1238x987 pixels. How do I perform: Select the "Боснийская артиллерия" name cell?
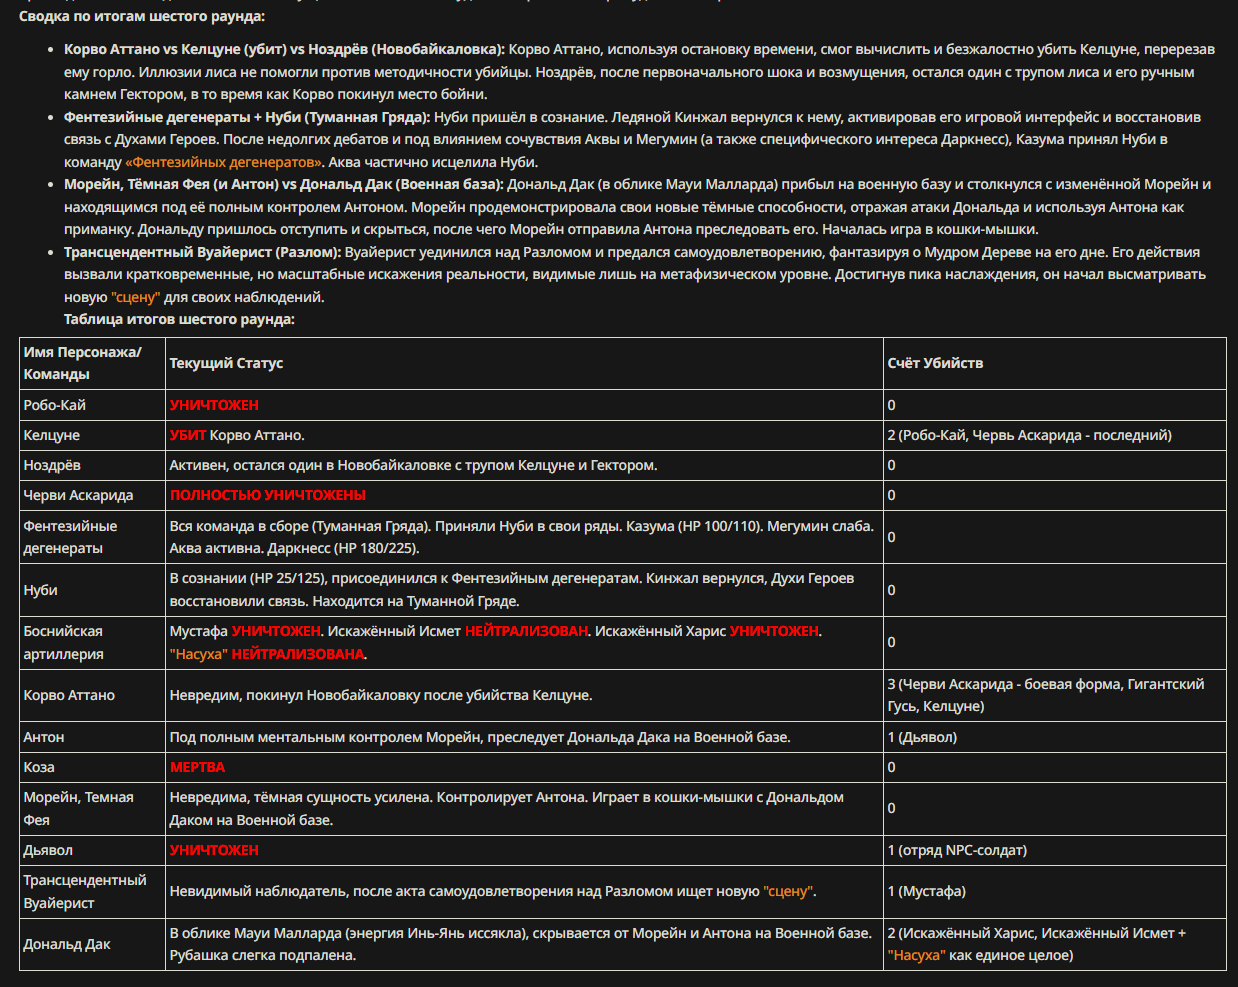pyautogui.click(x=93, y=642)
